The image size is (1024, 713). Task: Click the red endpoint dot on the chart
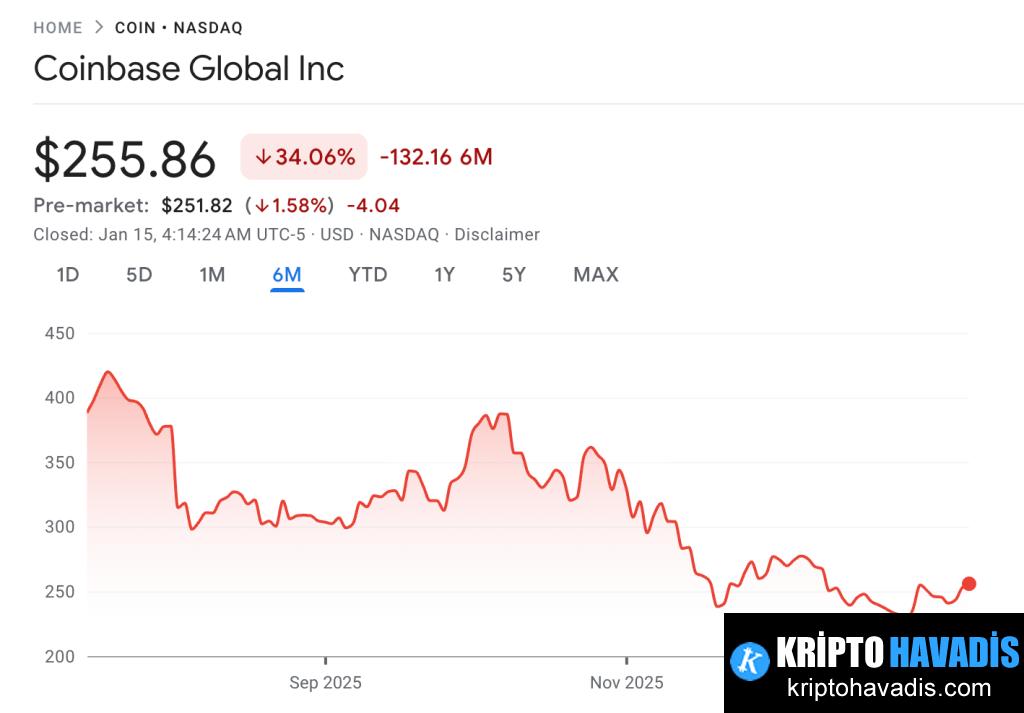click(968, 583)
